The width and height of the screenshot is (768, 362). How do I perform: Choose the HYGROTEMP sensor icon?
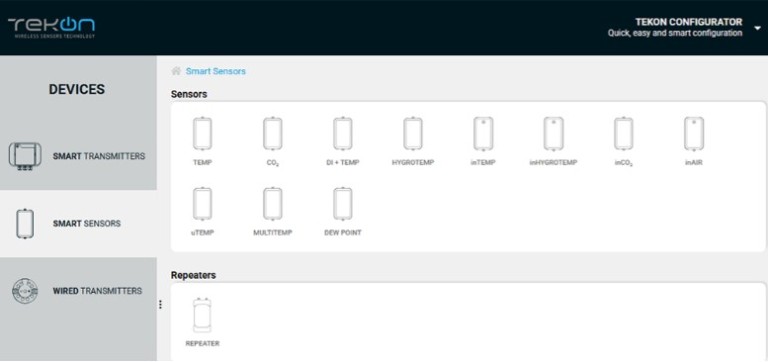click(x=413, y=134)
